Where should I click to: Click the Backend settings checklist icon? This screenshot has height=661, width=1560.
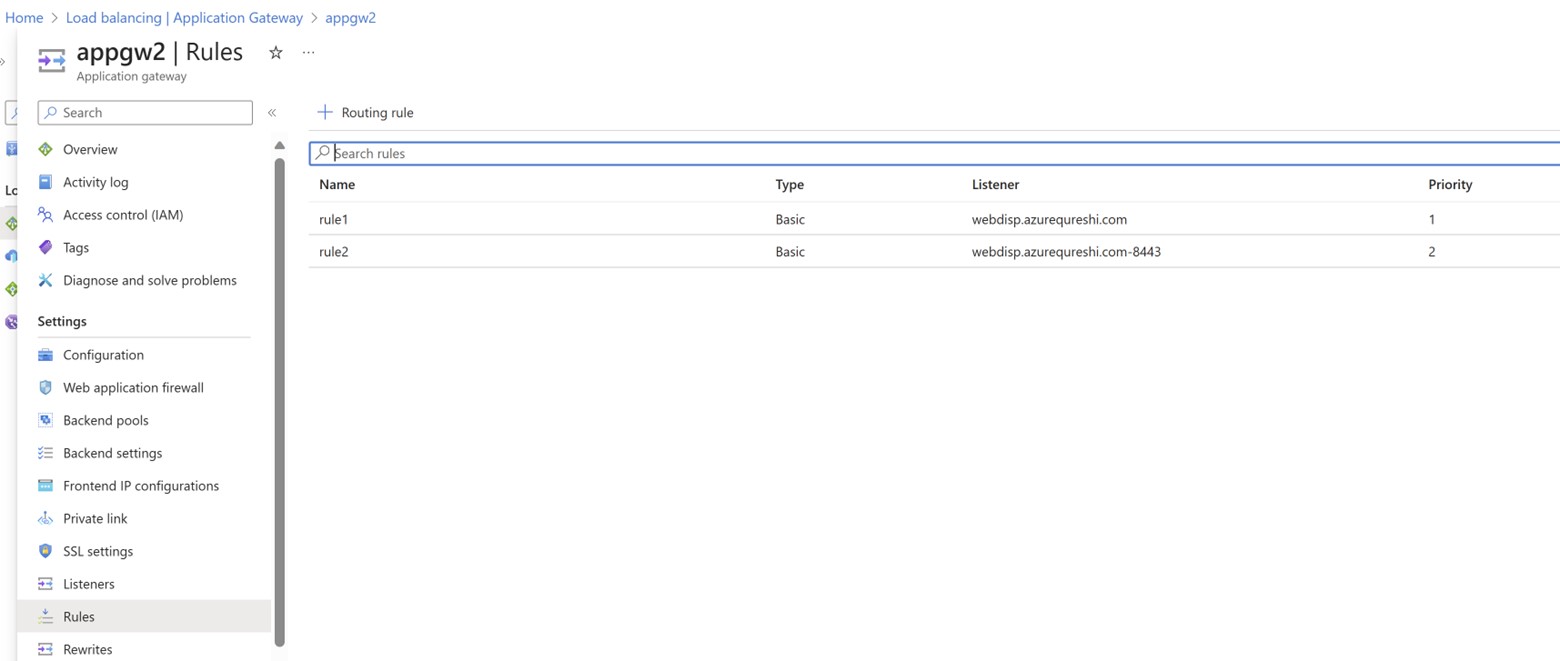(45, 453)
